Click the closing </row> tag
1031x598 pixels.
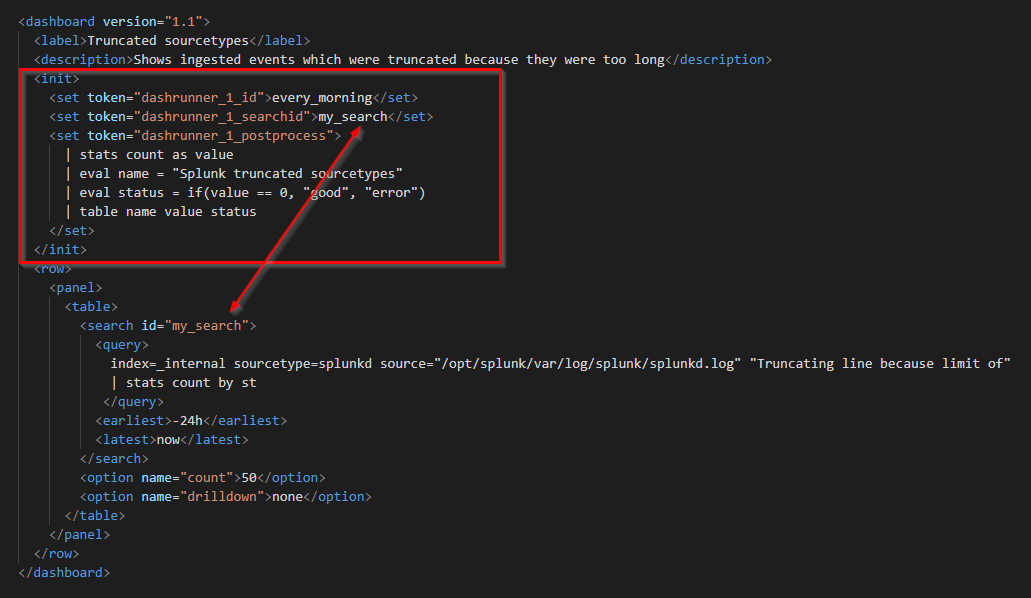pyautogui.click(x=57, y=555)
